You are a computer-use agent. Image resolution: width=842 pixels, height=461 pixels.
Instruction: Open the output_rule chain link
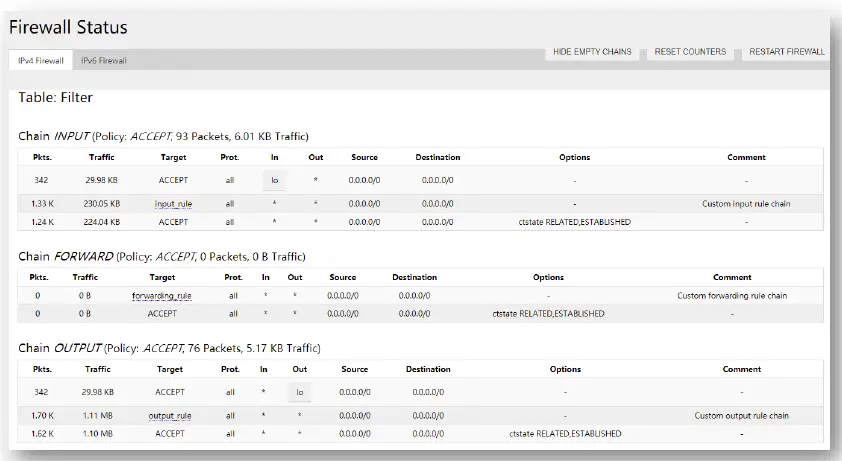point(170,415)
